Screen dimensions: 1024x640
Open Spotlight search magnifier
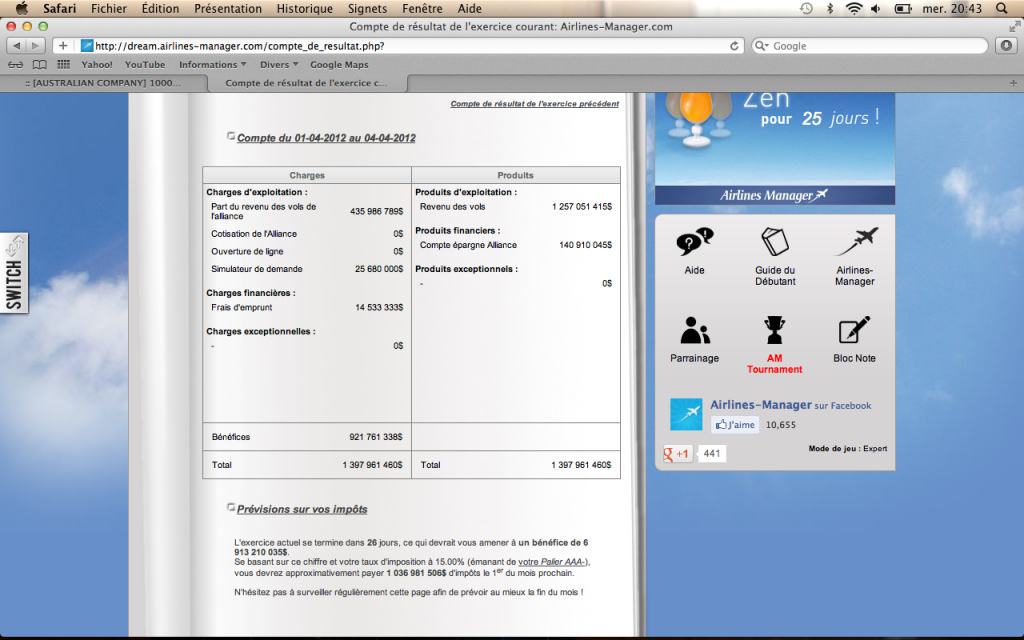coord(1002,8)
